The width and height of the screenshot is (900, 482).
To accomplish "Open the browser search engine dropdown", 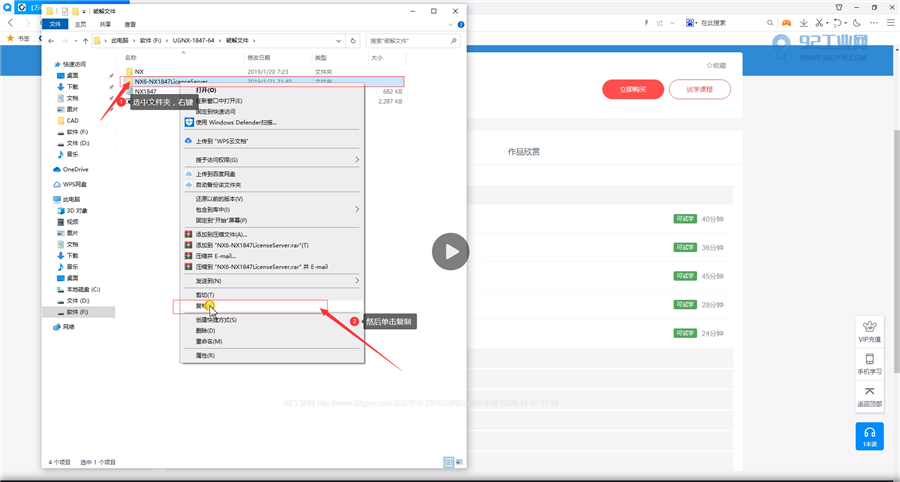I will (696, 23).
